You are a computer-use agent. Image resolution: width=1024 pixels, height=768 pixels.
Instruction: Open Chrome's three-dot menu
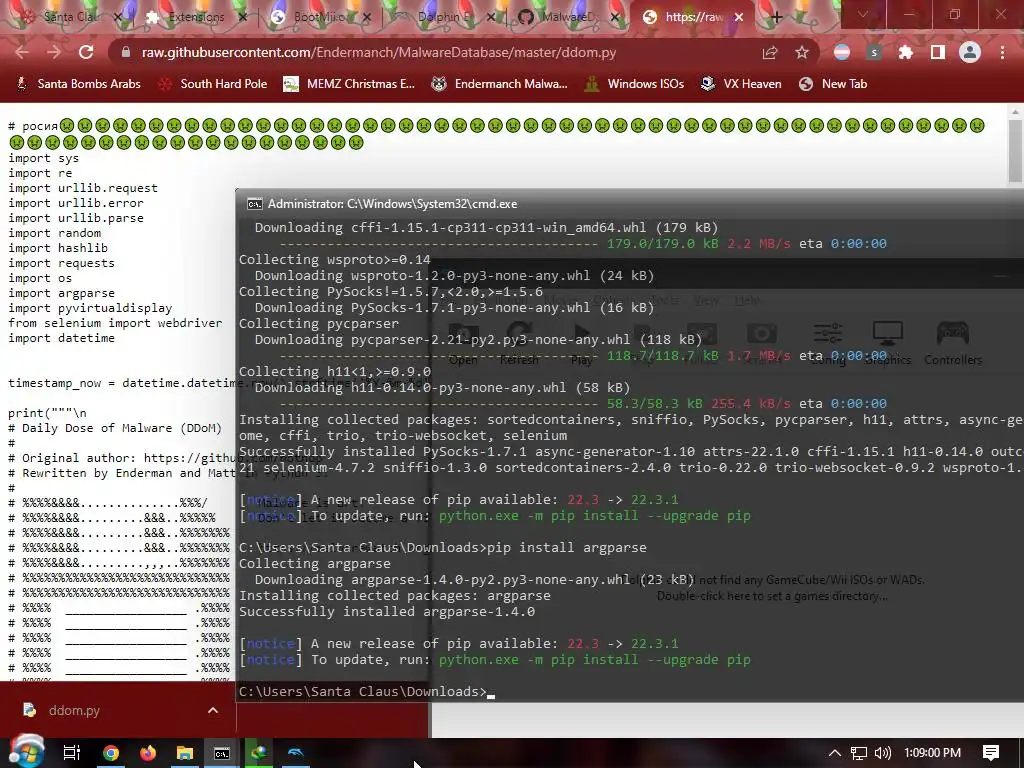click(x=1002, y=52)
